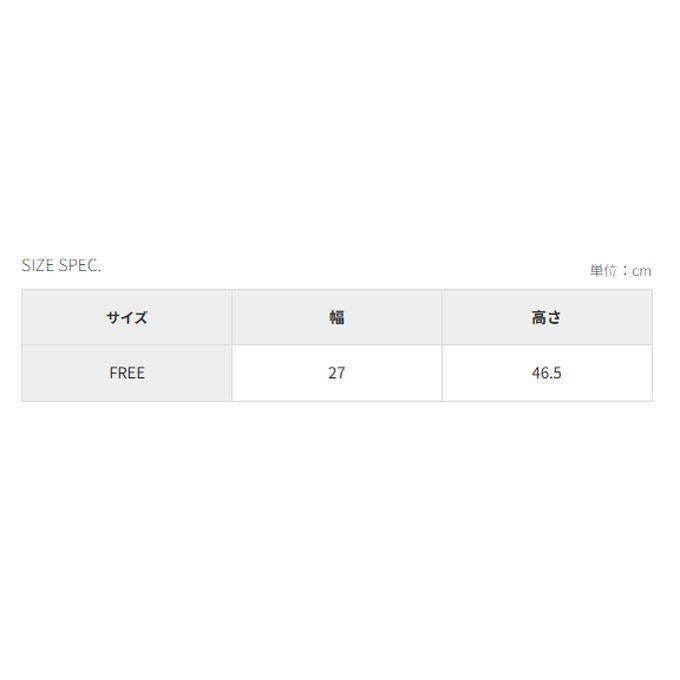
Task: Select the cm text in the unit label
Action: tap(641, 271)
